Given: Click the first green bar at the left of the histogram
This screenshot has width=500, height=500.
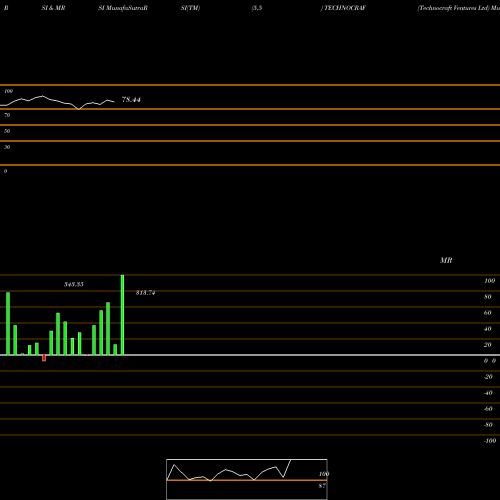Looking at the screenshot, I should 8,324.
